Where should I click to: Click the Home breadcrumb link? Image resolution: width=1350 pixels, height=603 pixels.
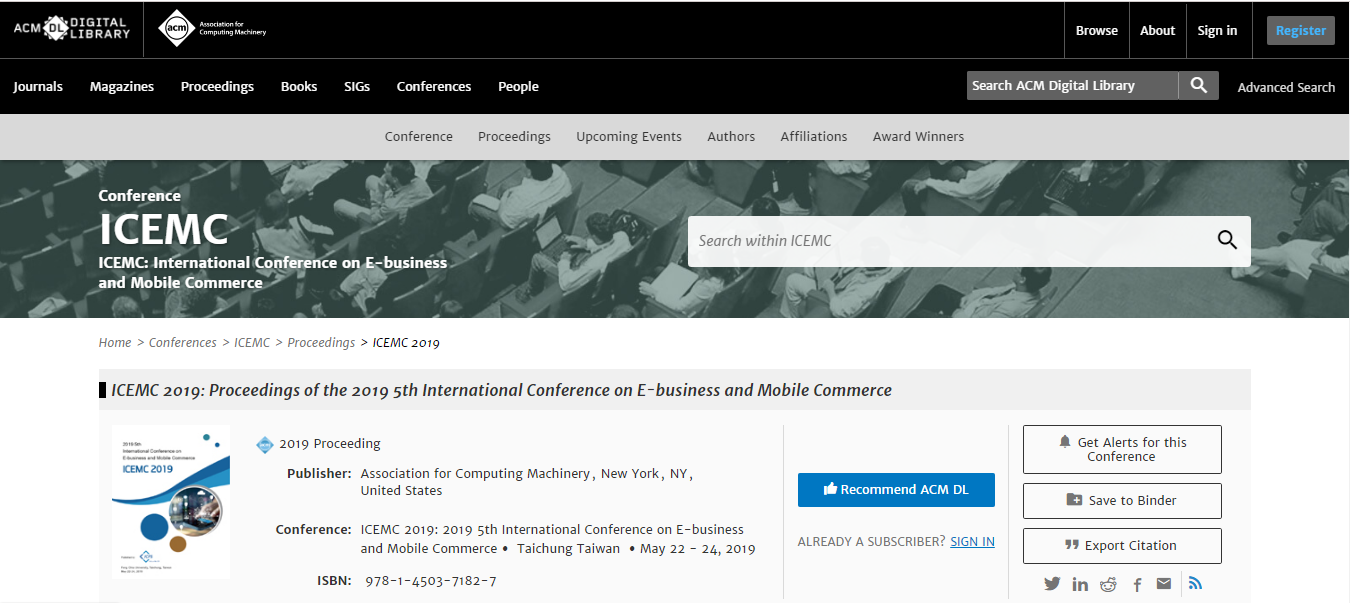click(x=115, y=342)
